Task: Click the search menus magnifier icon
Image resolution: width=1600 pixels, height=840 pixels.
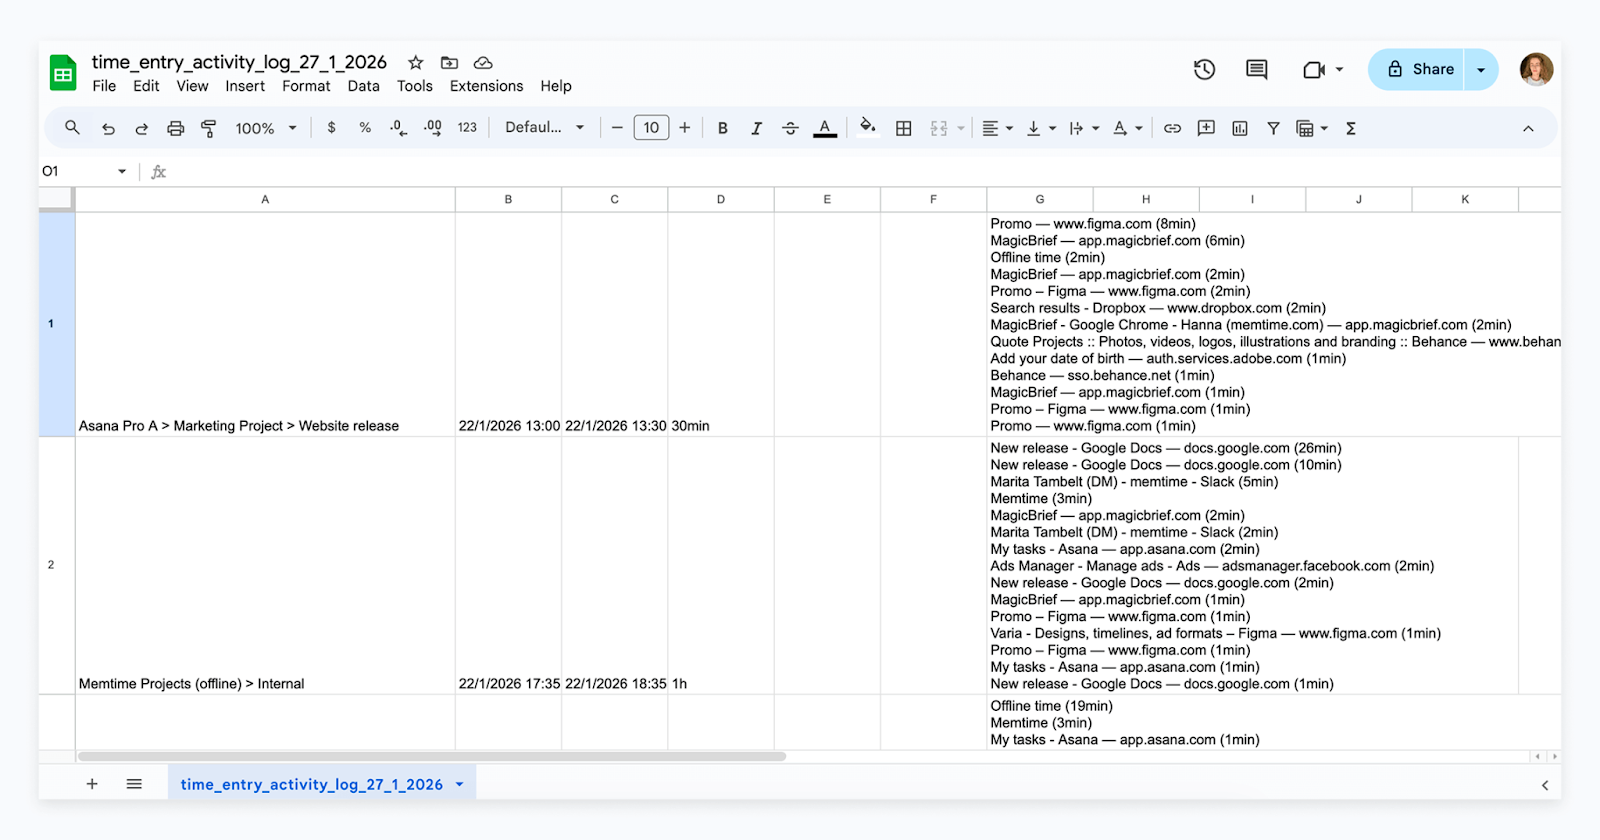Action: [72, 128]
